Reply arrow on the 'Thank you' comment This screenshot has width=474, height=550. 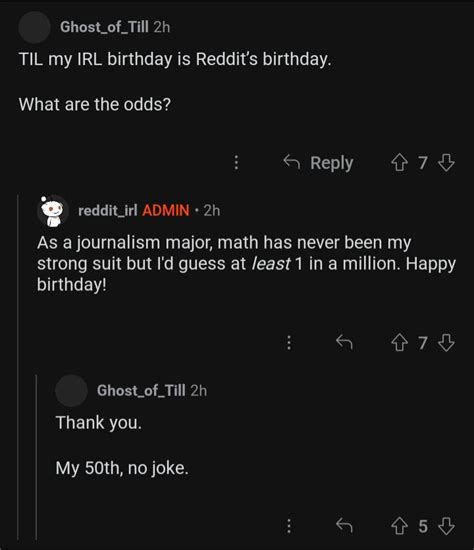tap(344, 526)
